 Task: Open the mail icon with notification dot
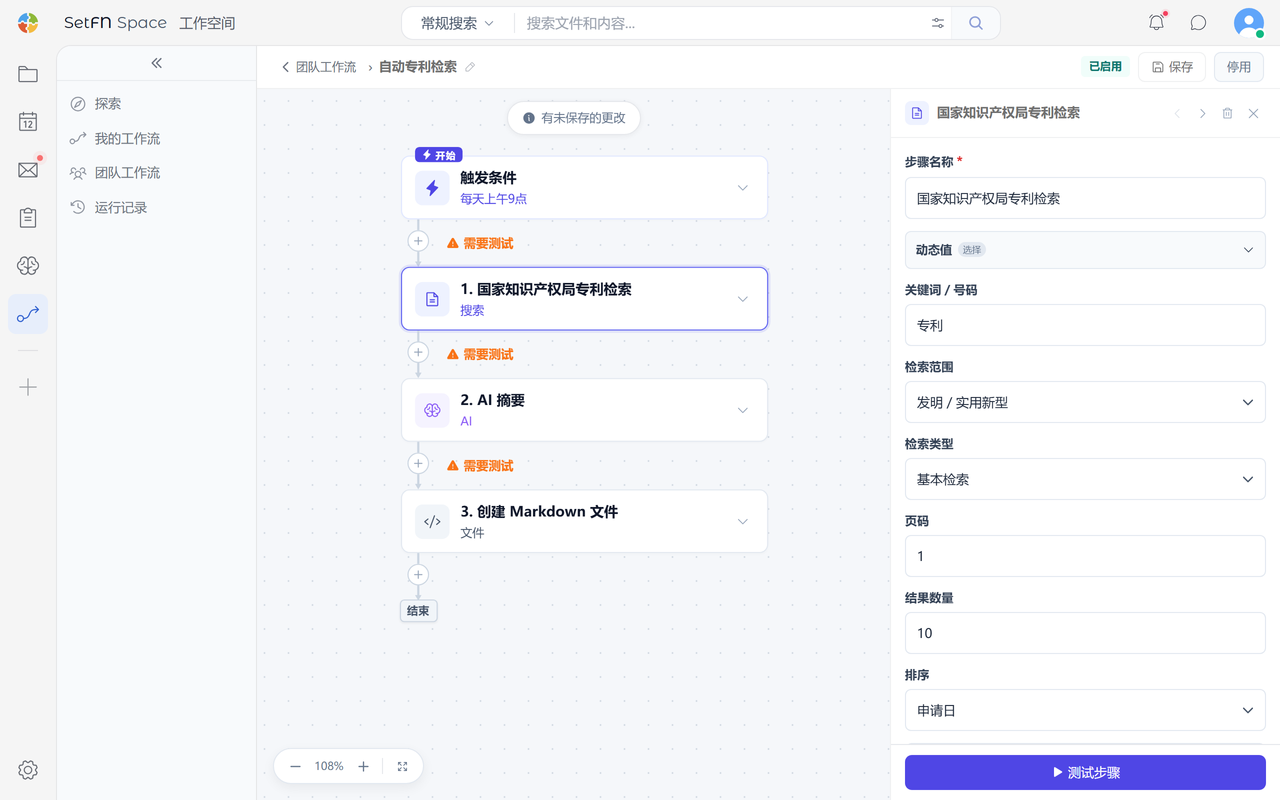28,170
